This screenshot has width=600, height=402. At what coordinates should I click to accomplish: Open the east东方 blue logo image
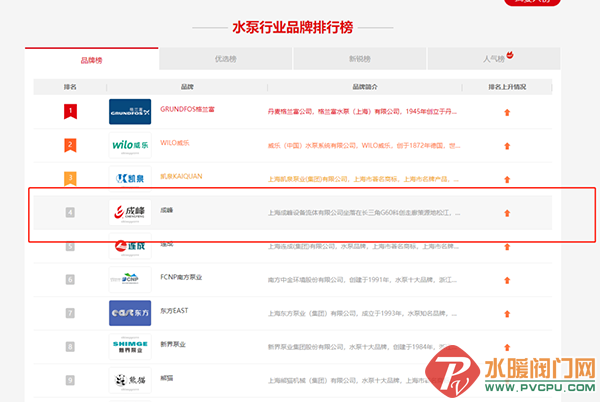(x=130, y=313)
